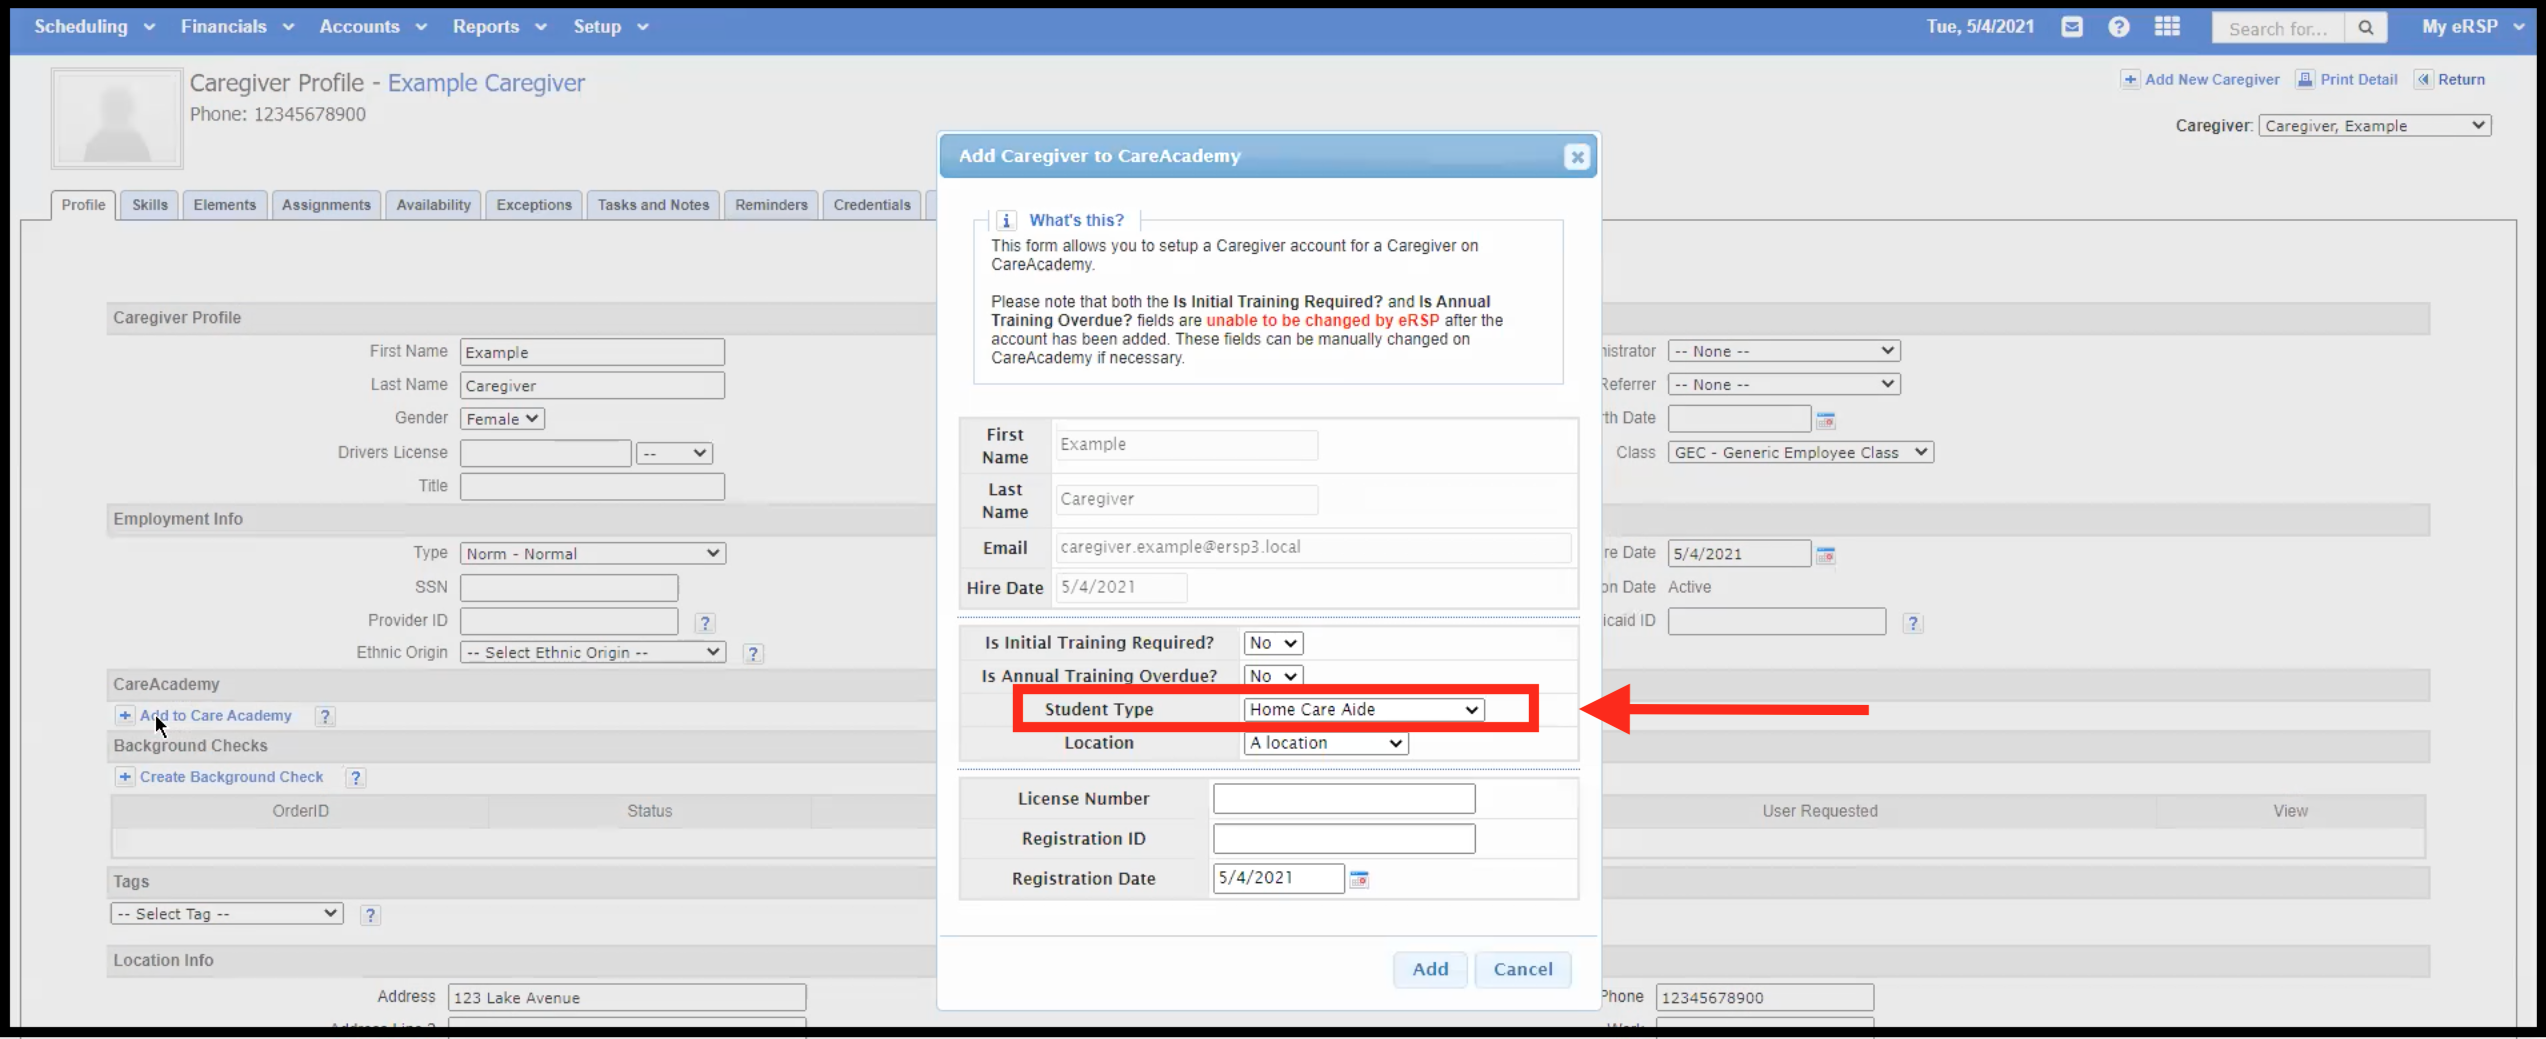Close the Add Caregiver to CareAcademy dialog
The width and height of the screenshot is (2546, 1039).
[x=1577, y=157]
